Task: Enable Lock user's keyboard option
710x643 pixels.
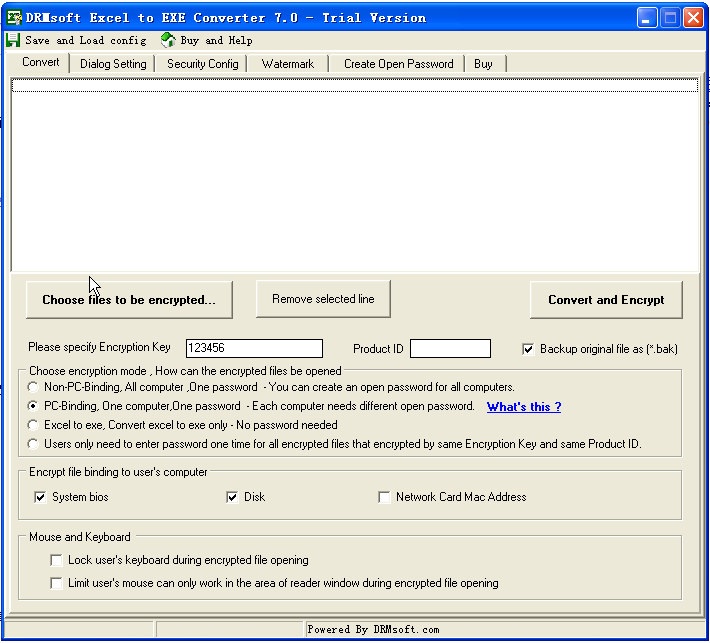Action: (57, 561)
